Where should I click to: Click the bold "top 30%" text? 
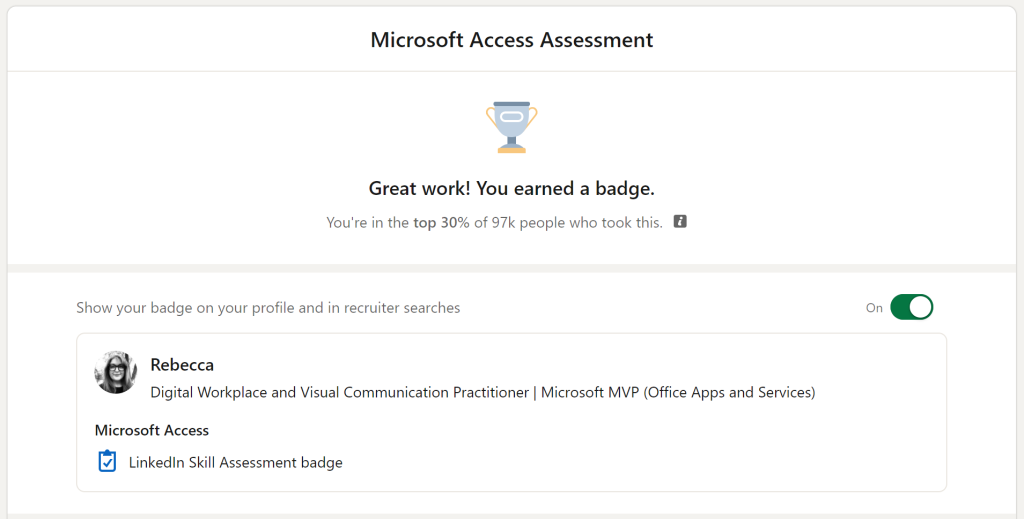(443, 222)
